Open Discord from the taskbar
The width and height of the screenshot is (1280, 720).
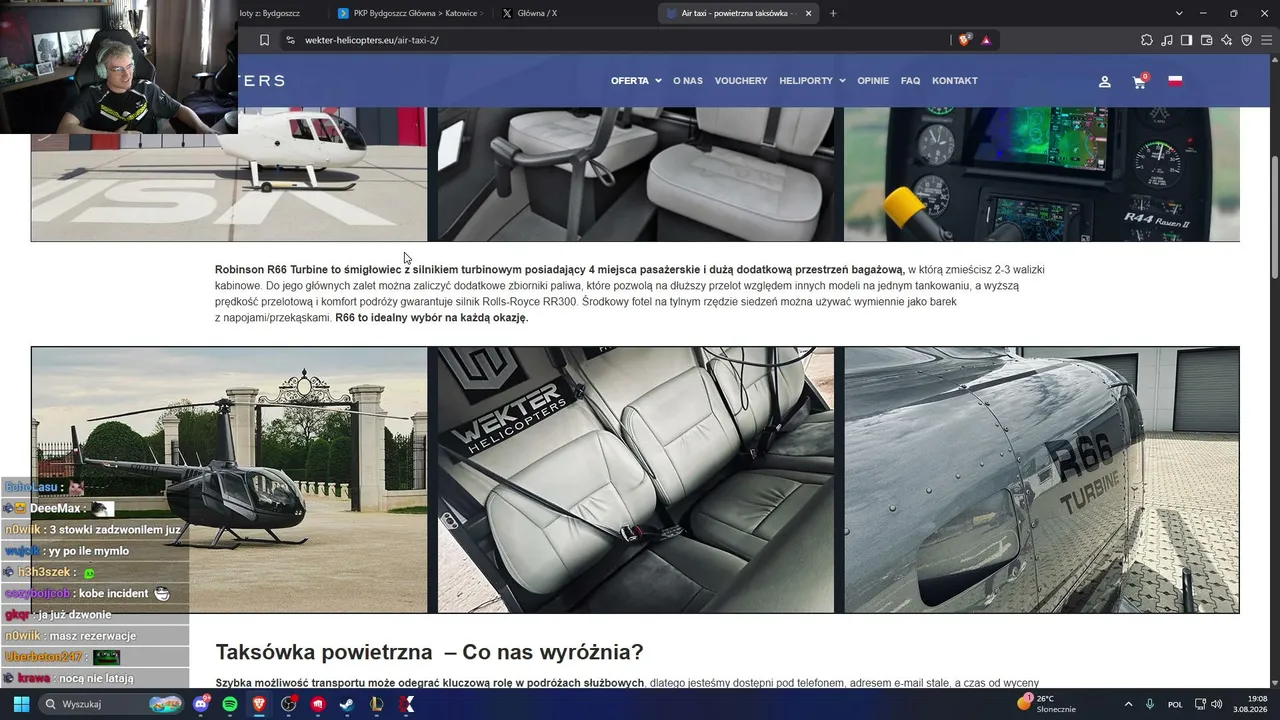pyautogui.click(x=202, y=704)
